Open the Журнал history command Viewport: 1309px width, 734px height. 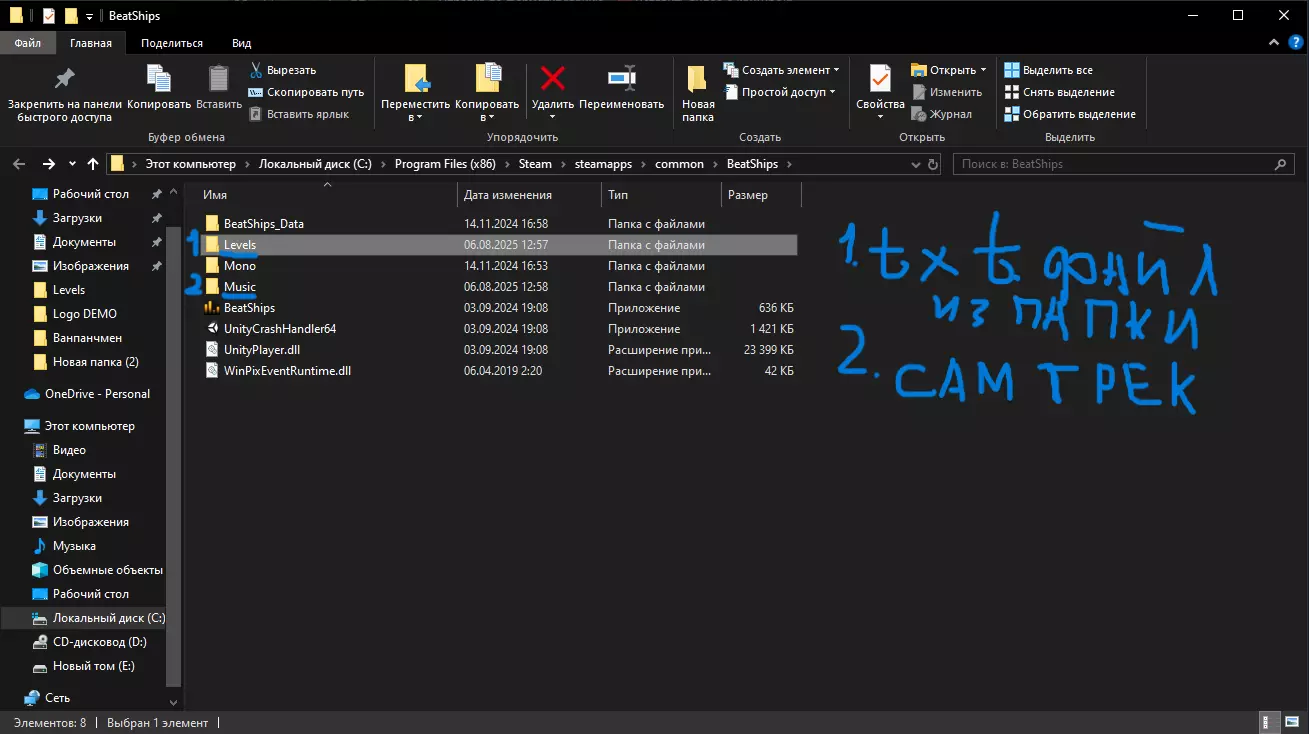[941, 114]
